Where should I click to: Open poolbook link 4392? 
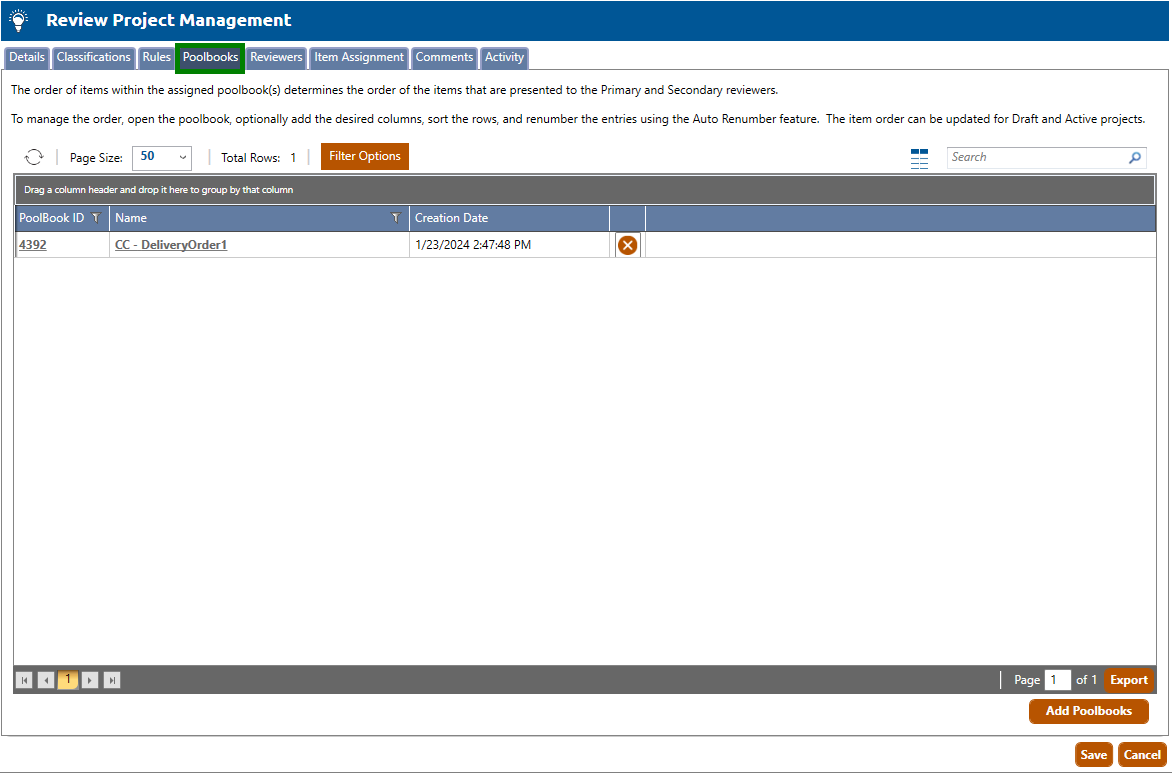pyautogui.click(x=32, y=245)
